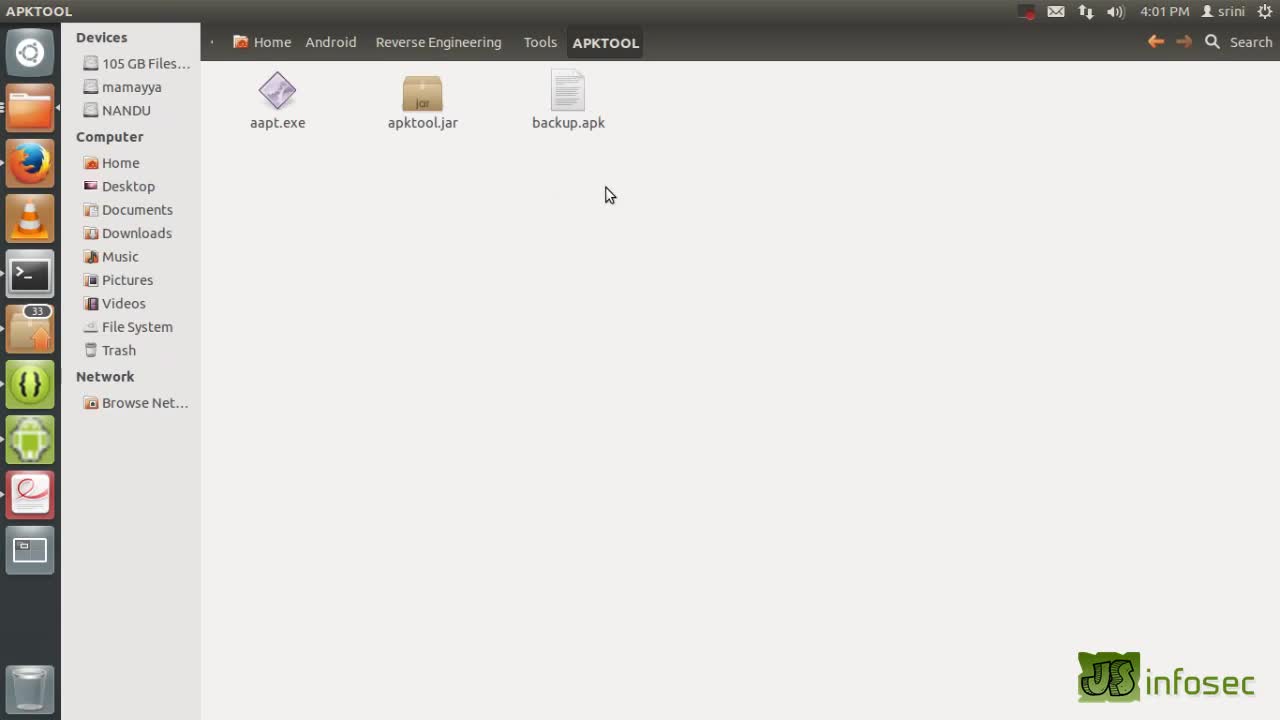The height and width of the screenshot is (720, 1280).
Task: Launch VLC media player from launcher
Action: (x=30, y=218)
